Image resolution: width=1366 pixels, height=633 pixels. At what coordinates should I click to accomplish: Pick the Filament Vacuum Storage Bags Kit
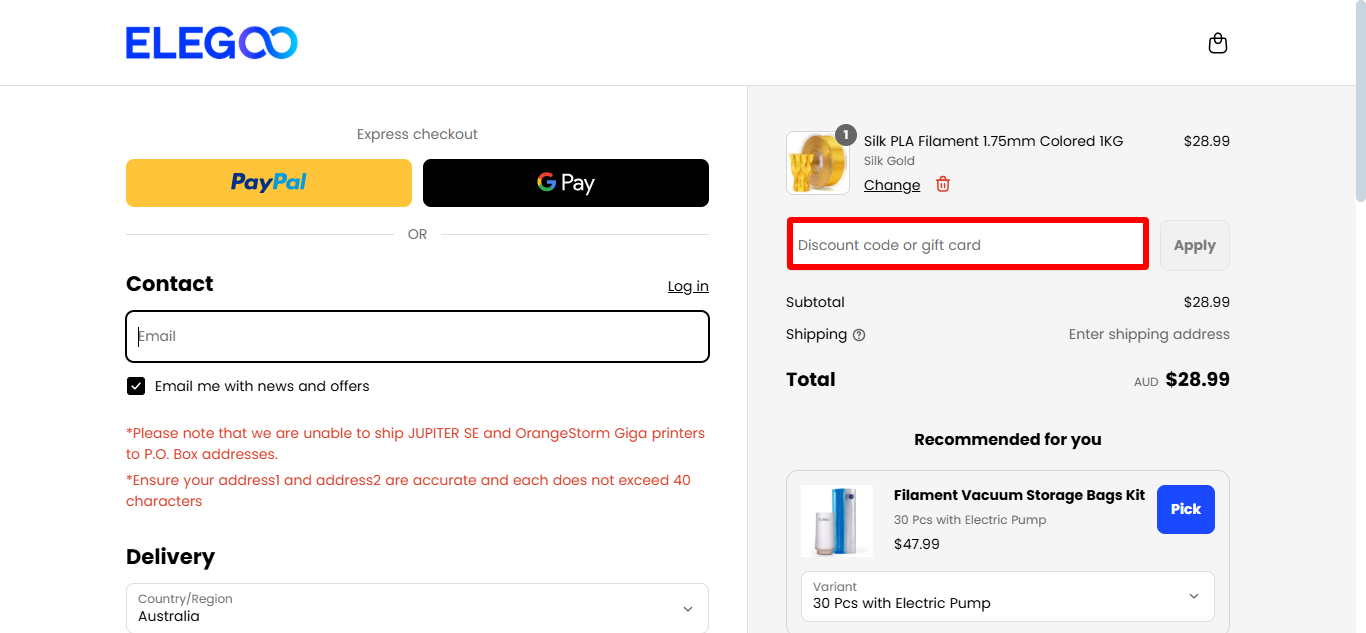(x=1185, y=509)
